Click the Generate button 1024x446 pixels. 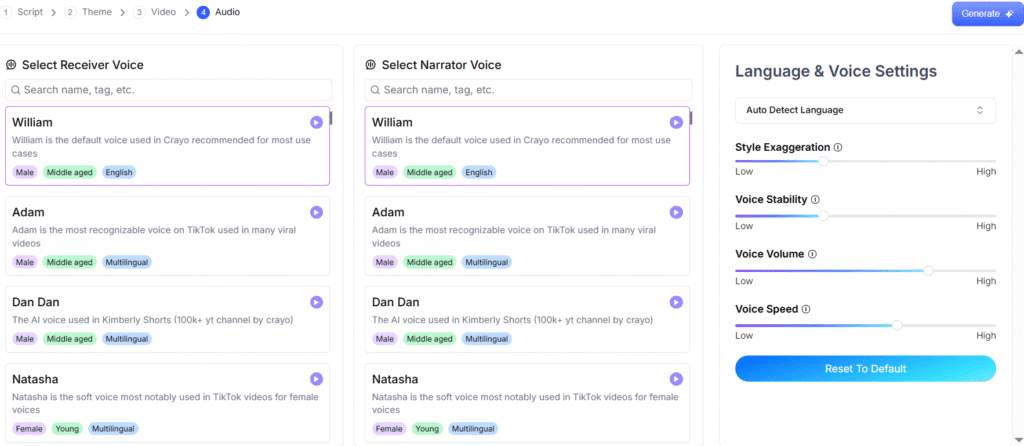[987, 14]
